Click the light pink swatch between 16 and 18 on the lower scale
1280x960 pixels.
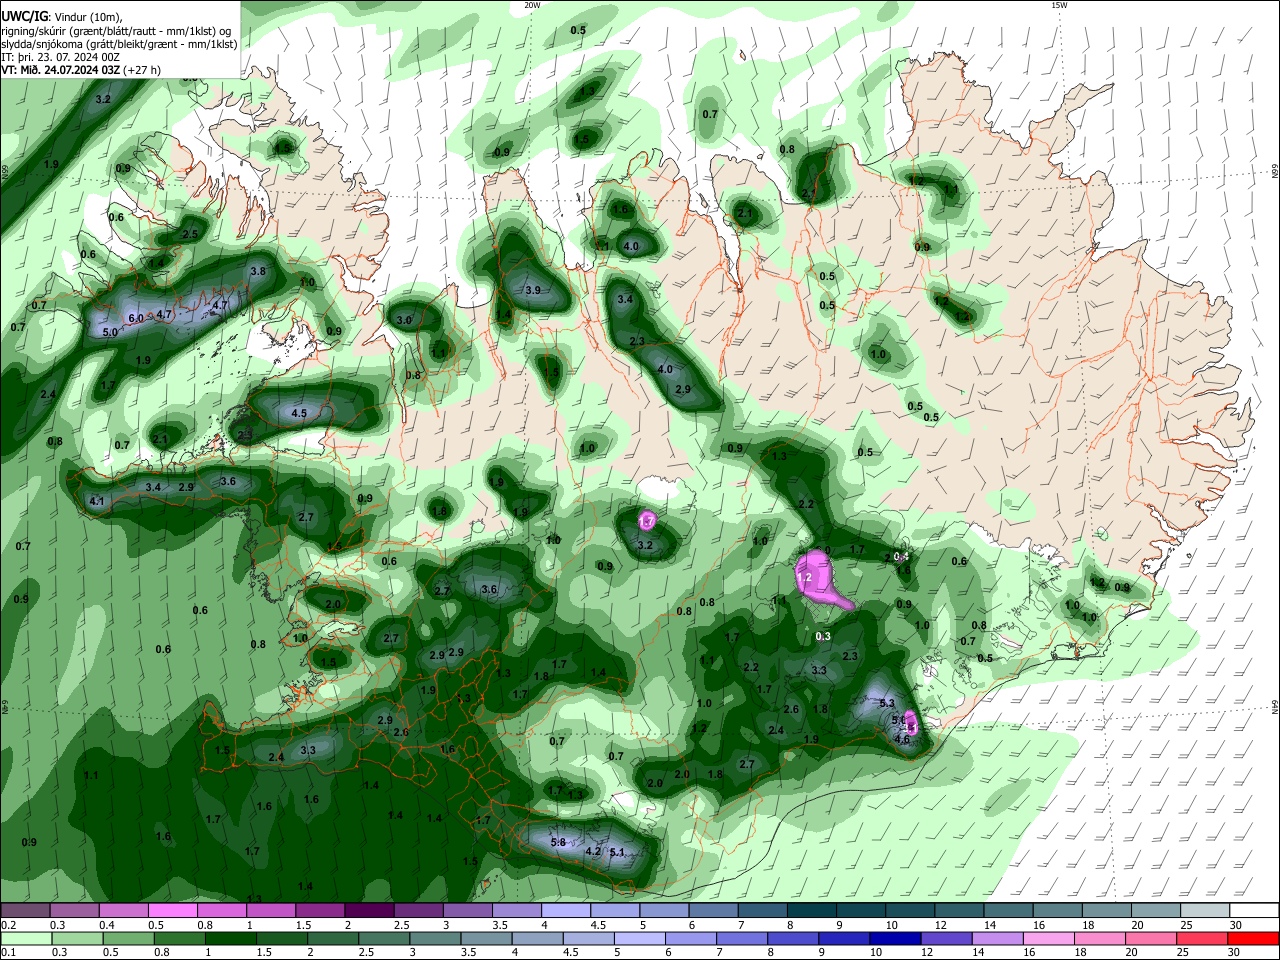click(1050, 938)
